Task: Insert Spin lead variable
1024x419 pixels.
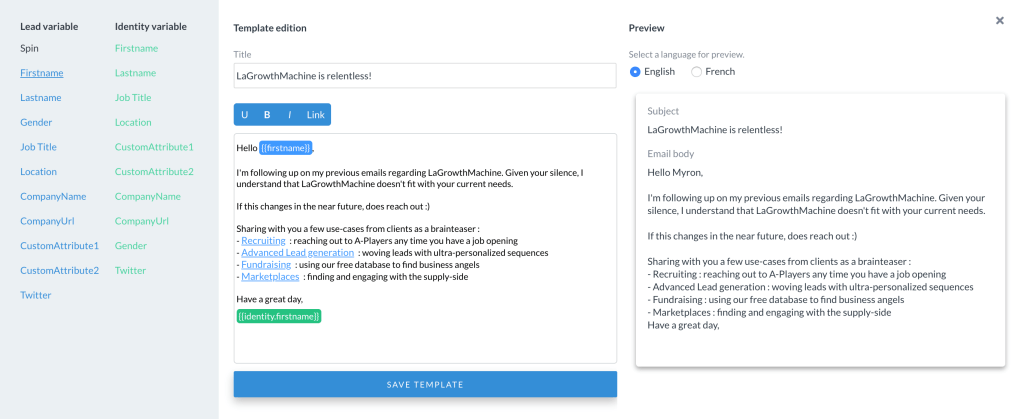Action: (30, 48)
